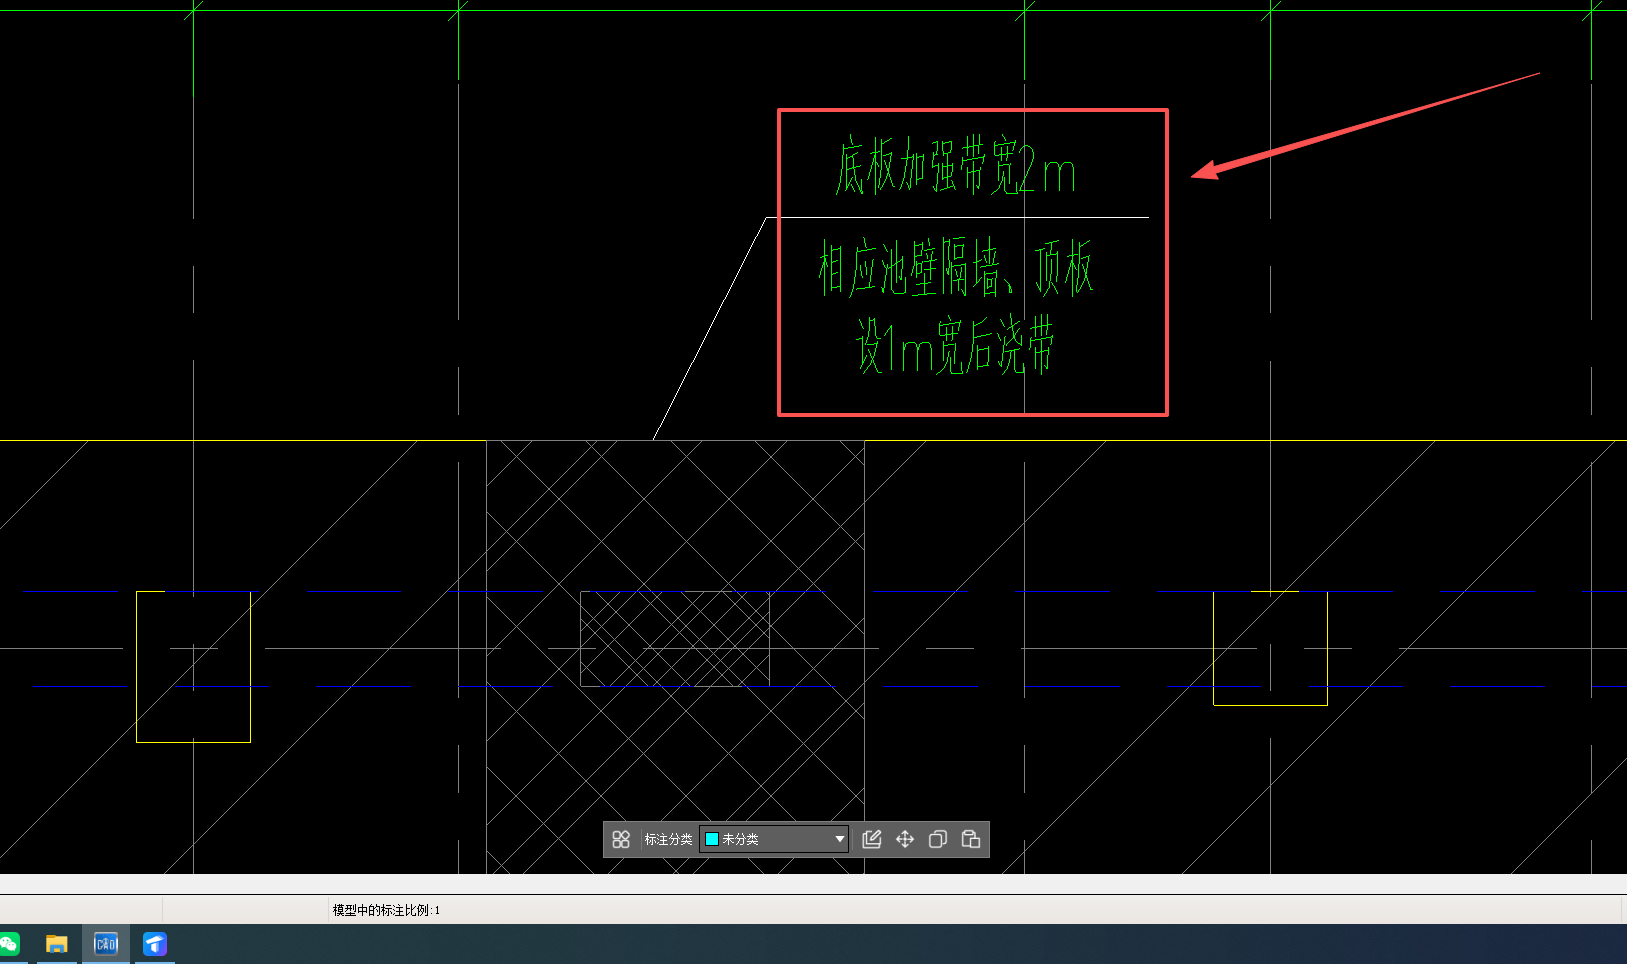The image size is (1627, 964).
Task: Click the paste annotation icon
Action: pyautogui.click(x=971, y=839)
